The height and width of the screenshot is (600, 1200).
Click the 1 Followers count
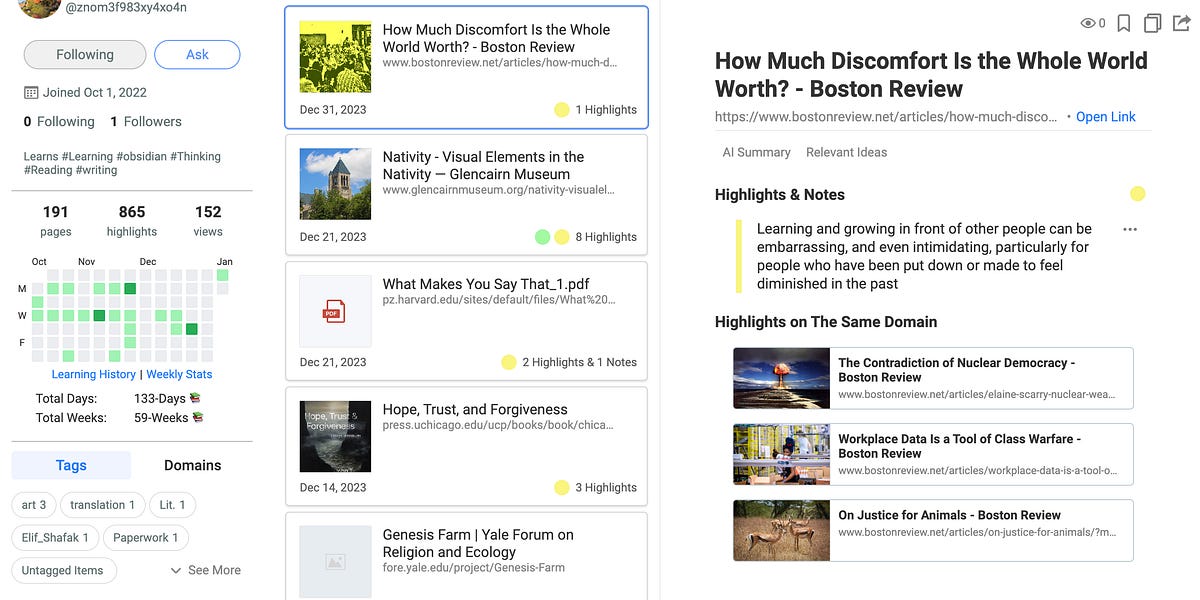point(146,122)
